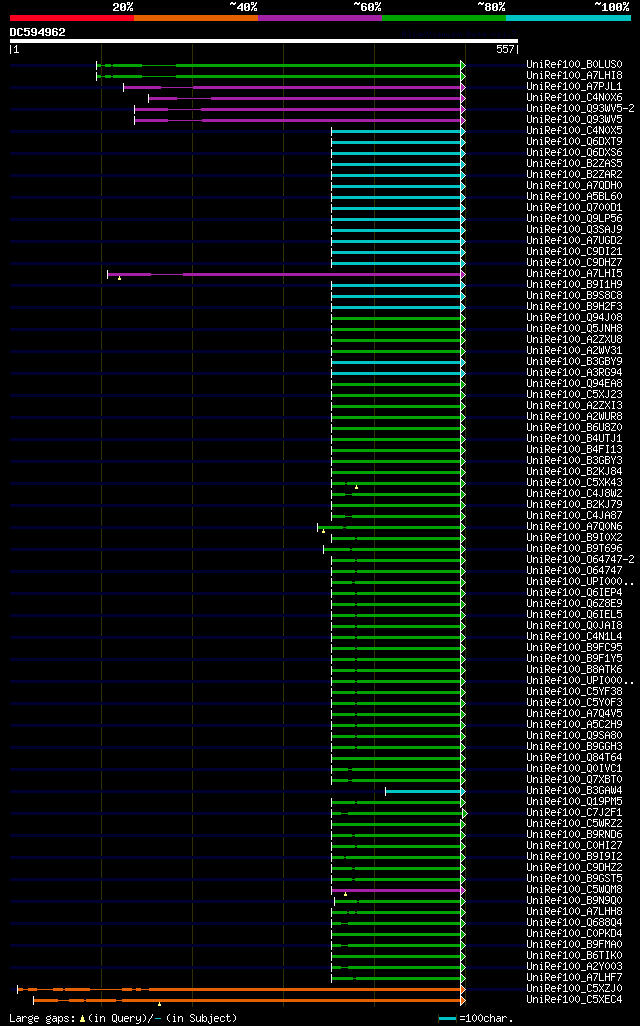Select hit label UniRef100_B3GAW4

575,790
